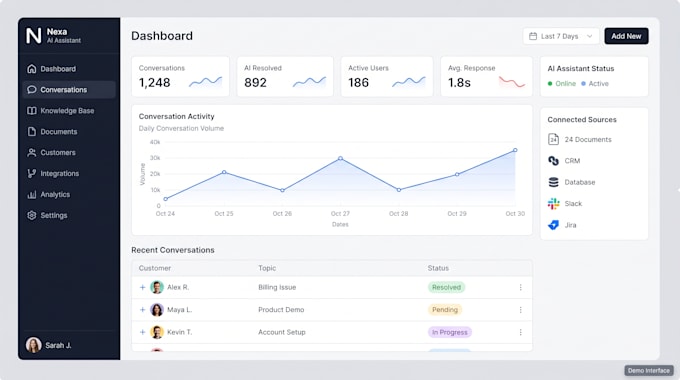Image resolution: width=680 pixels, height=380 pixels.
Task: Open more options for Alex R. row
Action: pos(520,287)
